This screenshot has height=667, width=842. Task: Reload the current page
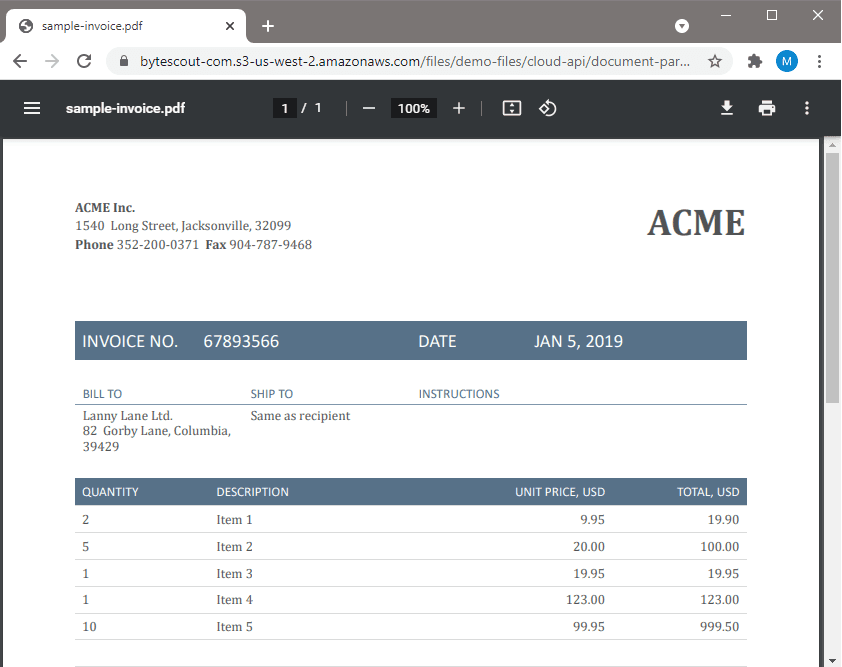(x=84, y=61)
